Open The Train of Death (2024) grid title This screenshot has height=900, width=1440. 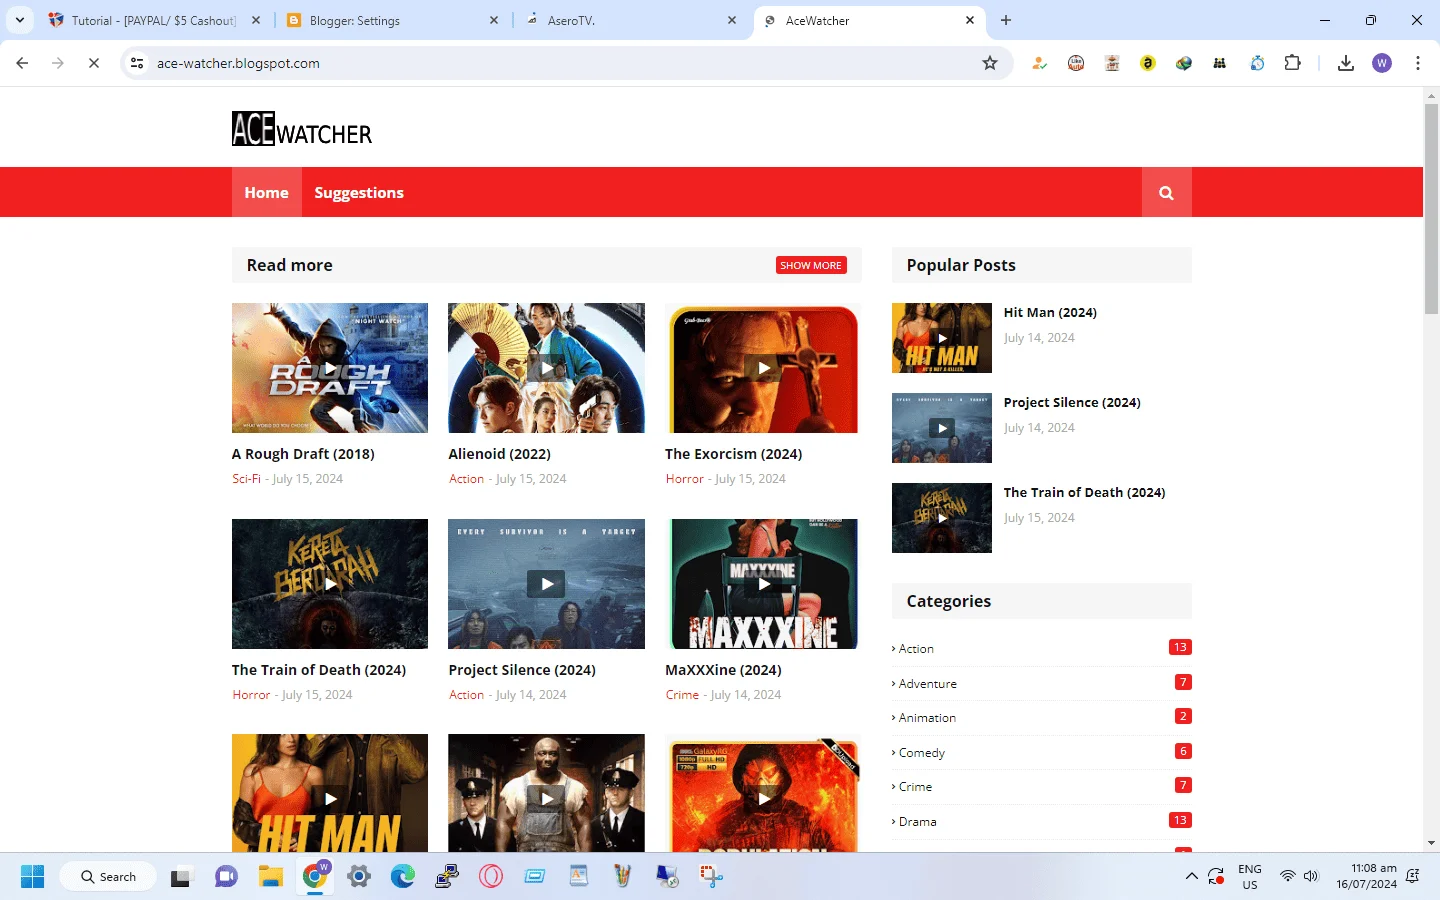click(x=319, y=670)
